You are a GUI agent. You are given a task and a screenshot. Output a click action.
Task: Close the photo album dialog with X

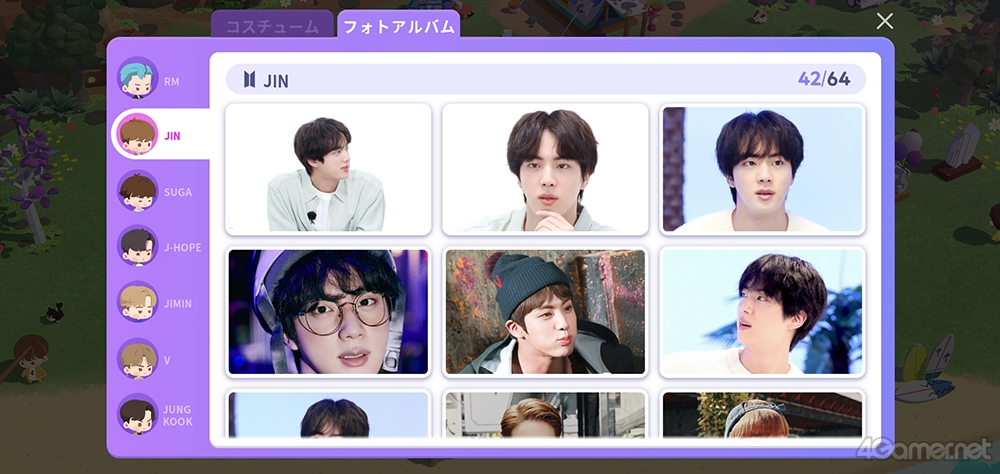pos(885,21)
